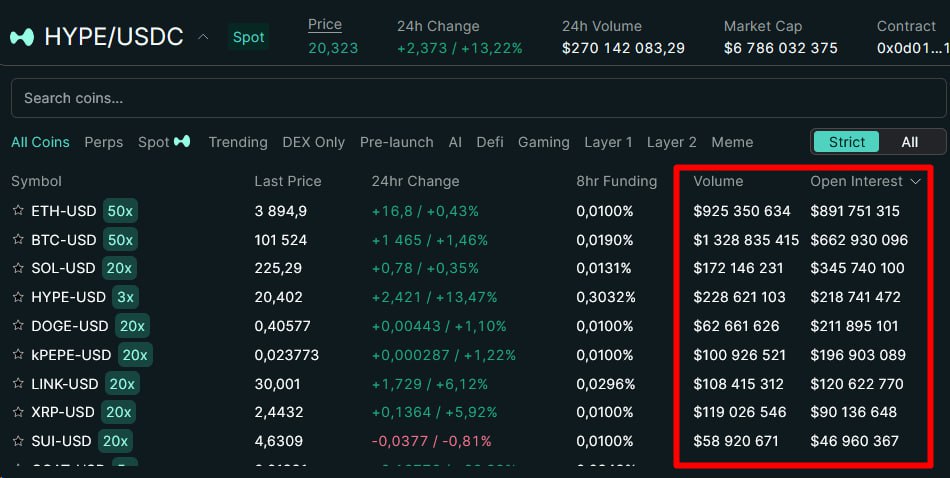Filter coins by Gaming category
The height and width of the screenshot is (478, 950).
543,142
